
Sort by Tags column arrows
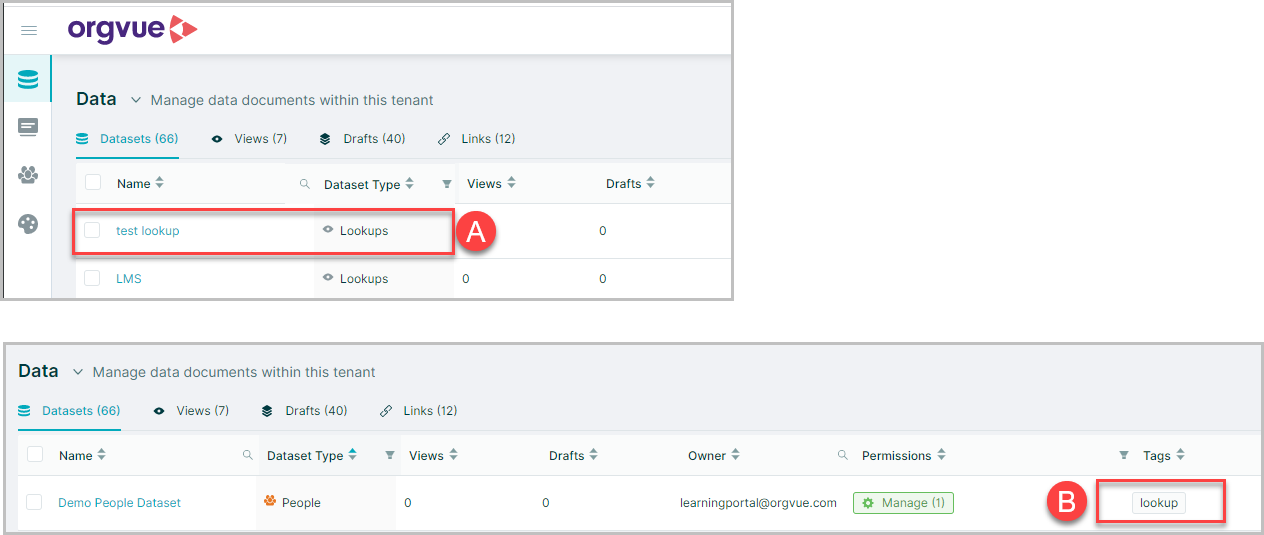[1181, 455]
